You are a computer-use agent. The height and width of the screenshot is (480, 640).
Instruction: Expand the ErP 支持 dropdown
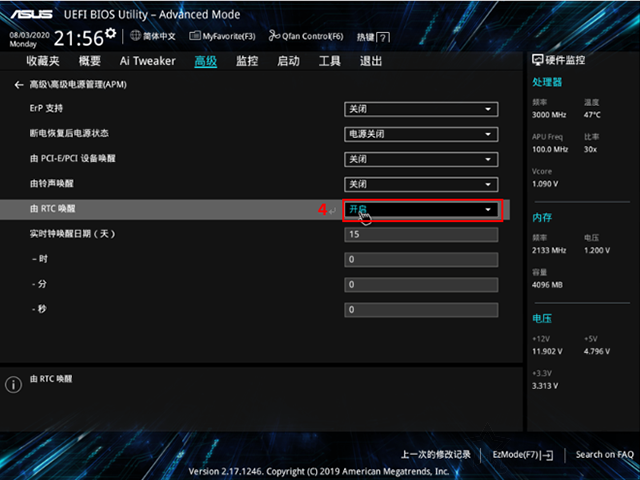click(421, 109)
